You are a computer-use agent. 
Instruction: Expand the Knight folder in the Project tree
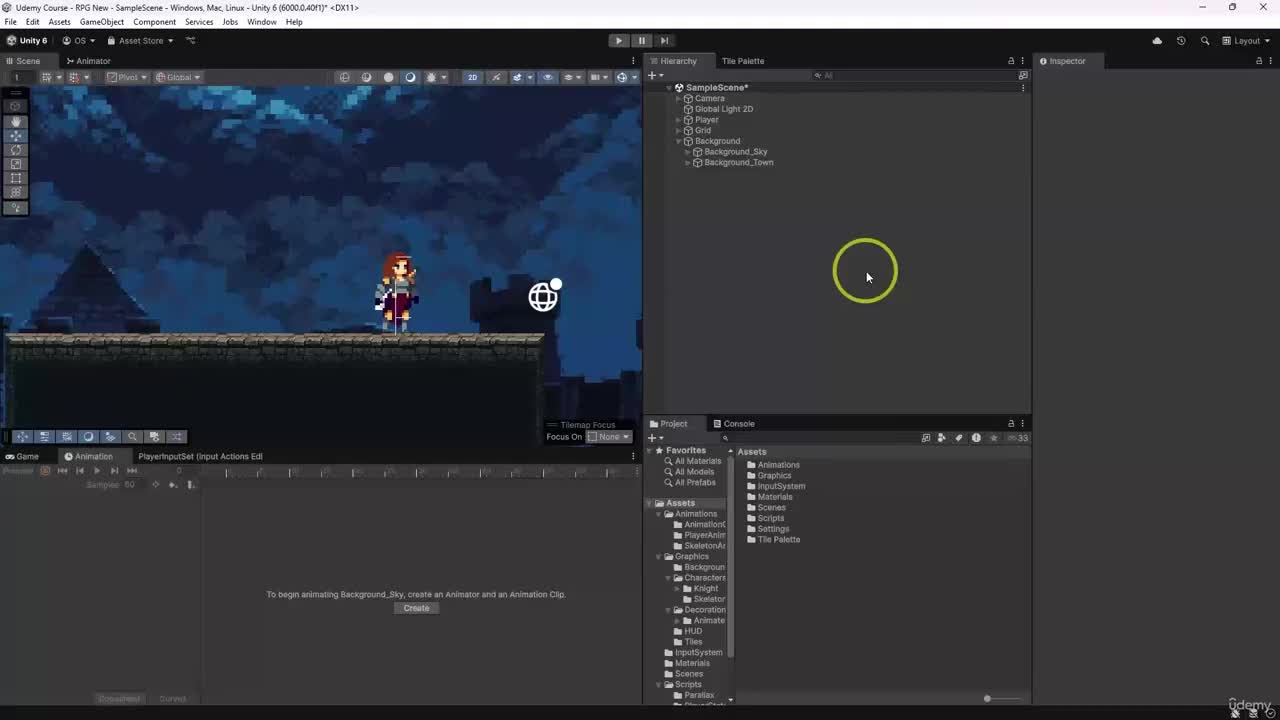(677, 589)
